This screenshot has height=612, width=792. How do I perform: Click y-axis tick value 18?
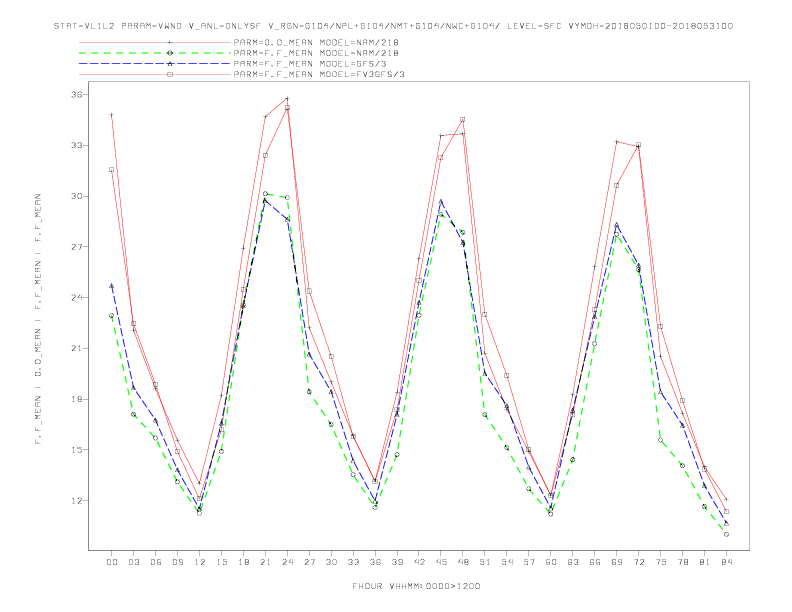77,399
